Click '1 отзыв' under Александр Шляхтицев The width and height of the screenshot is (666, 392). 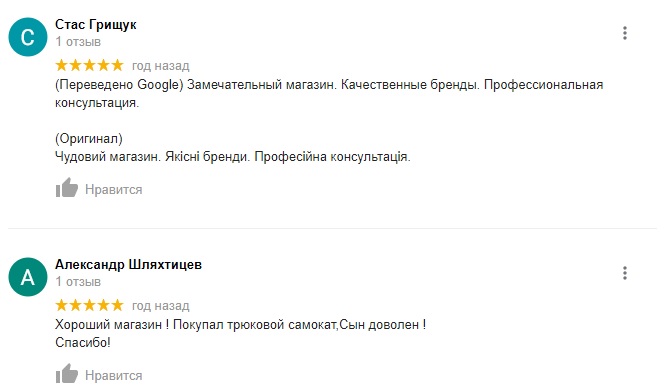point(78,282)
